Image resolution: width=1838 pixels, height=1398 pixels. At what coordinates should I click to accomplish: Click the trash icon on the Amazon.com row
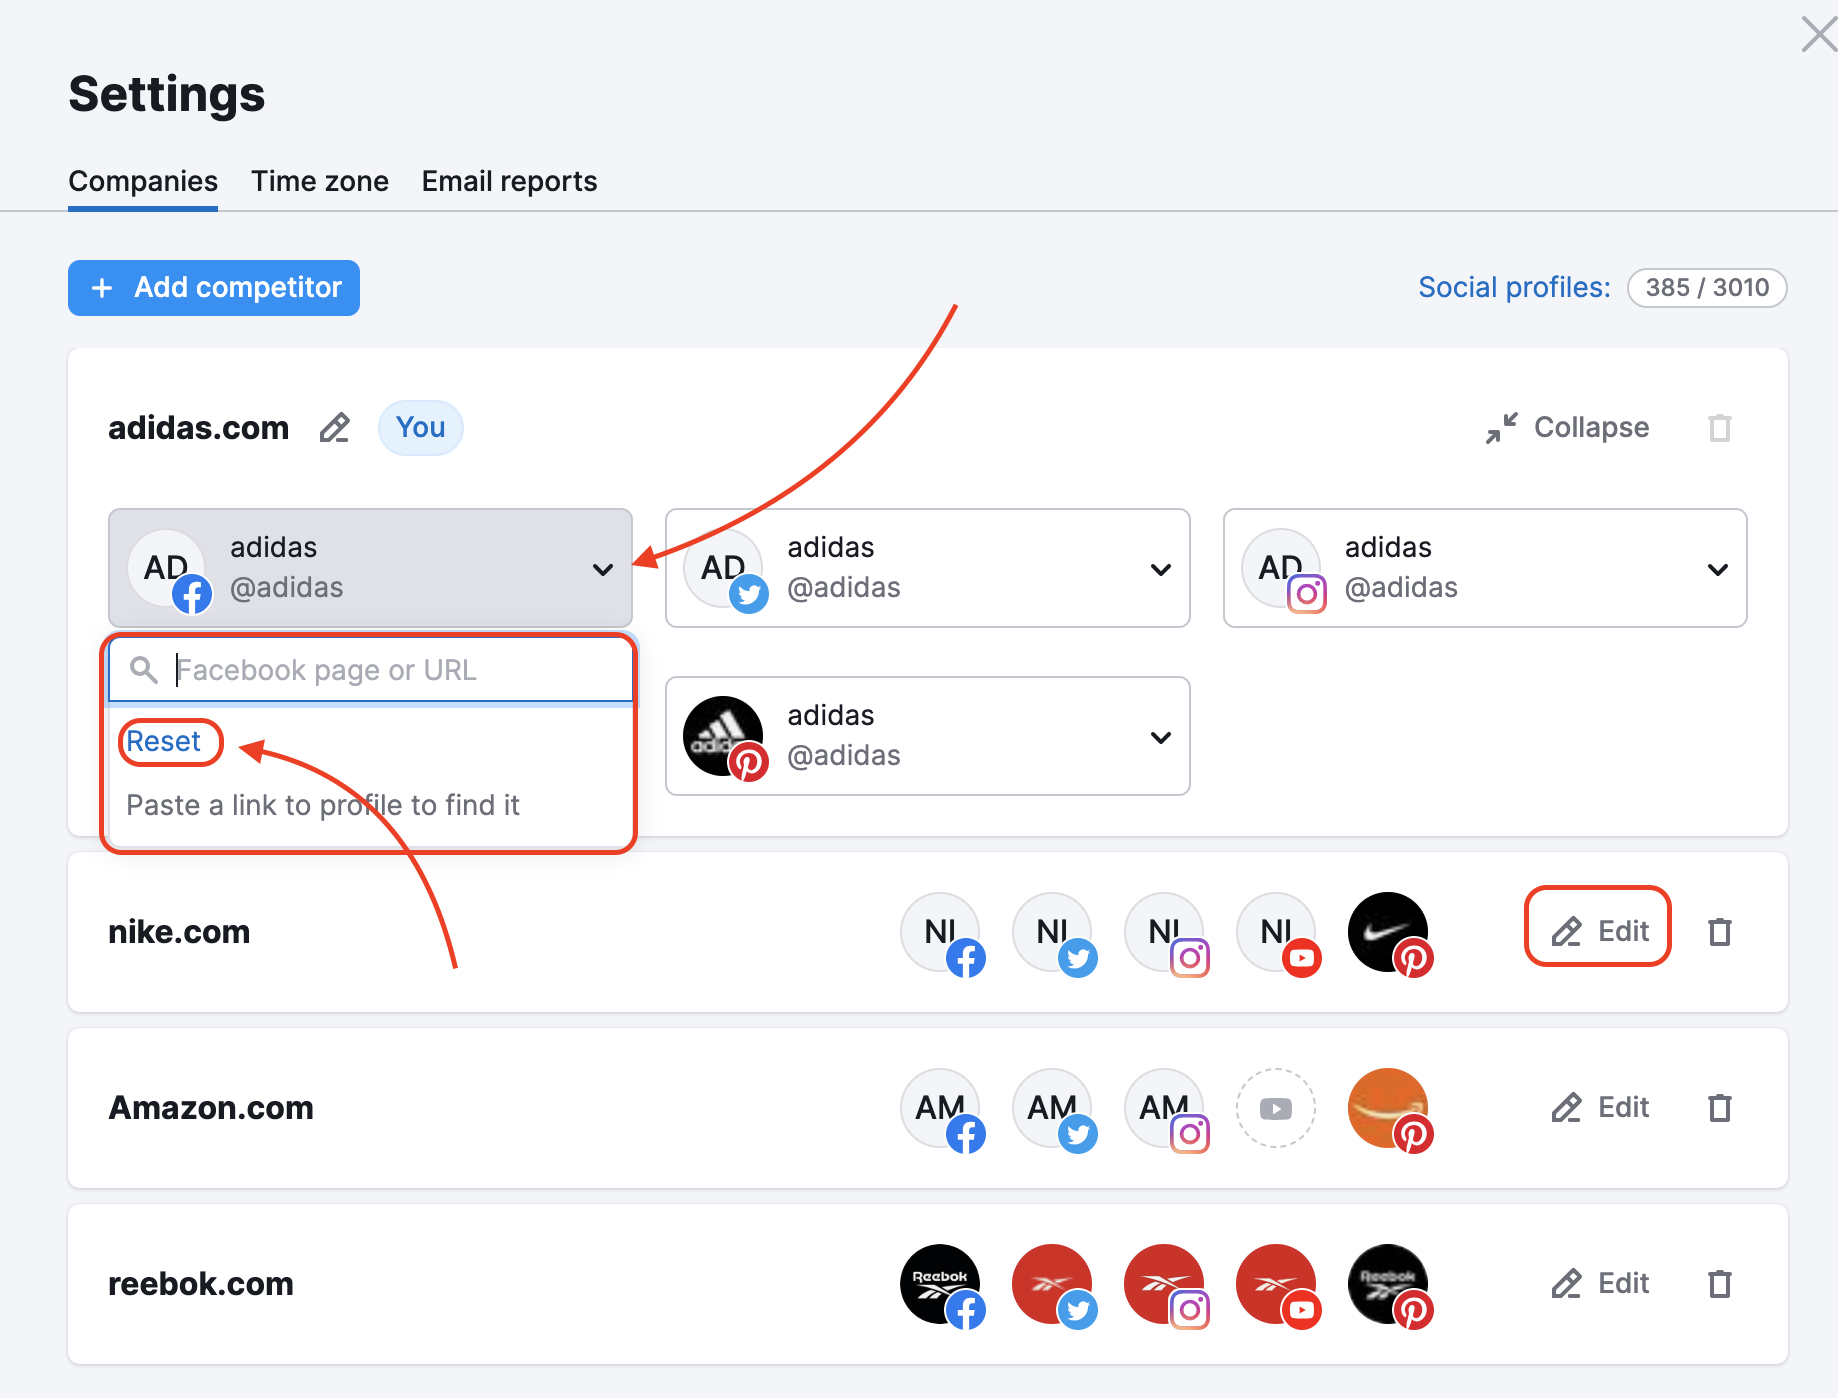tap(1720, 1108)
